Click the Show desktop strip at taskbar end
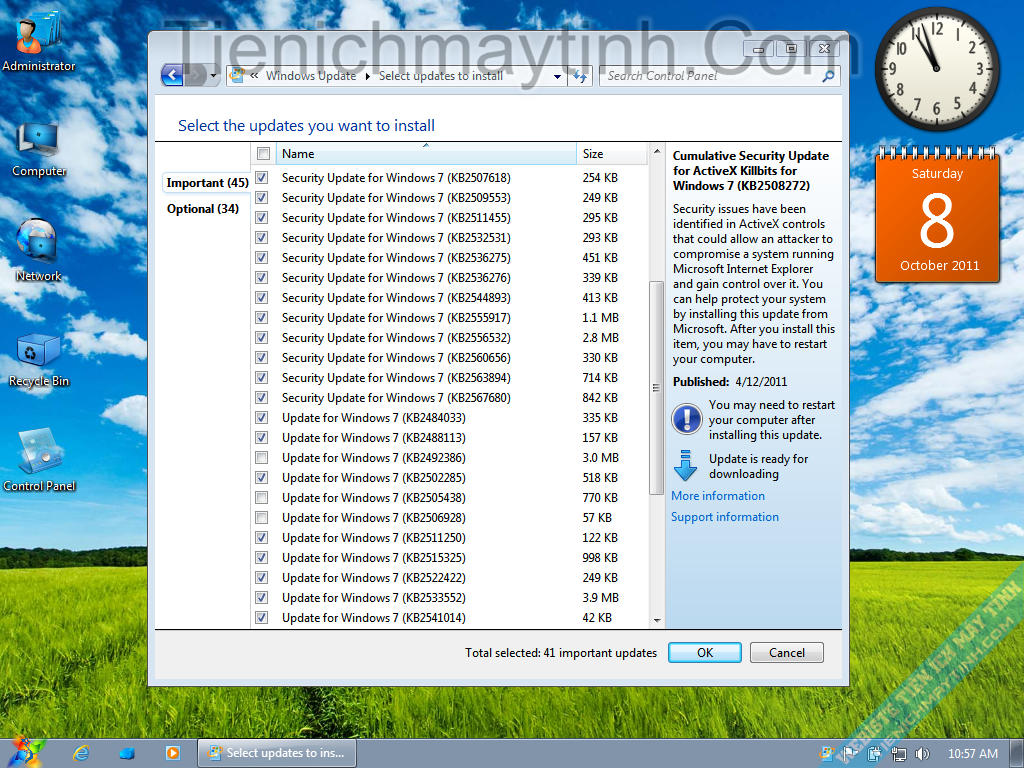 [1016, 754]
